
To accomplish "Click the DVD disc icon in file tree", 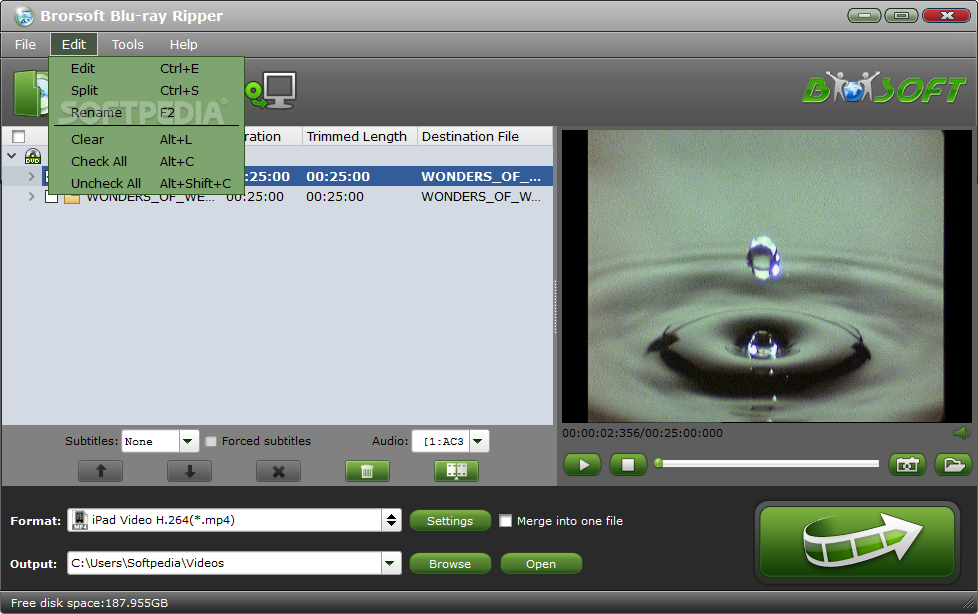I will pos(32,156).
